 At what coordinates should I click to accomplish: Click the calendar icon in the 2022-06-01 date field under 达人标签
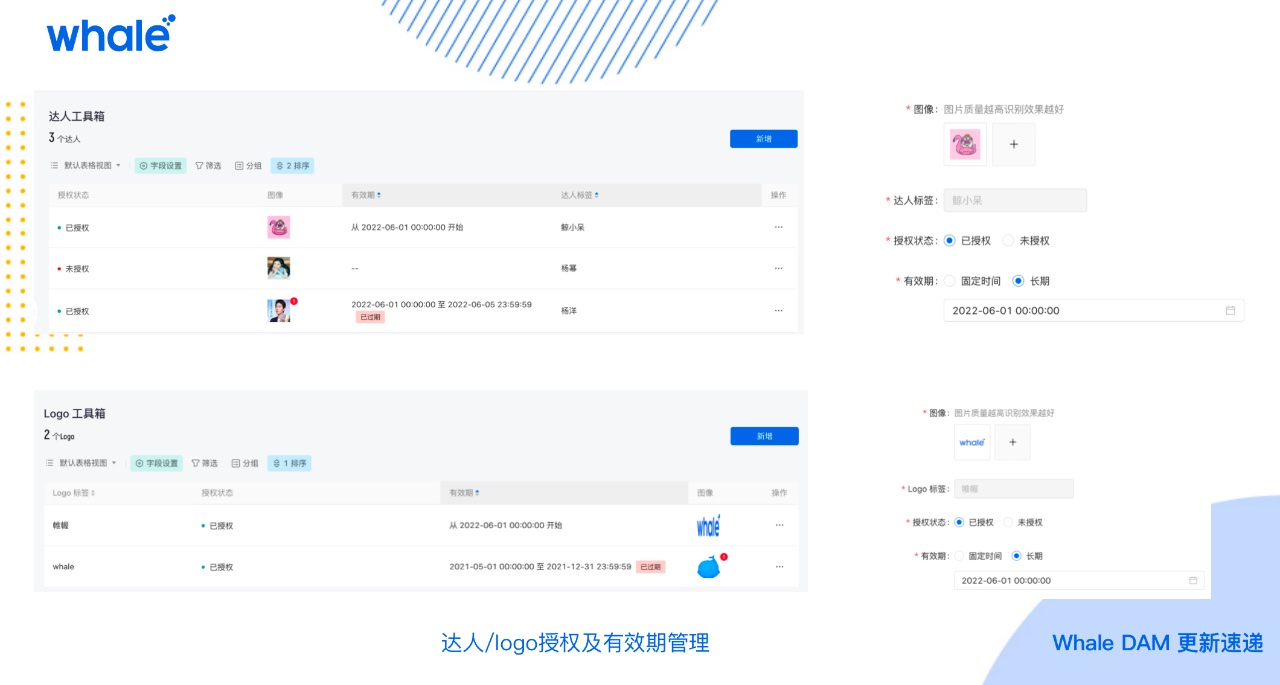[x=1230, y=310]
